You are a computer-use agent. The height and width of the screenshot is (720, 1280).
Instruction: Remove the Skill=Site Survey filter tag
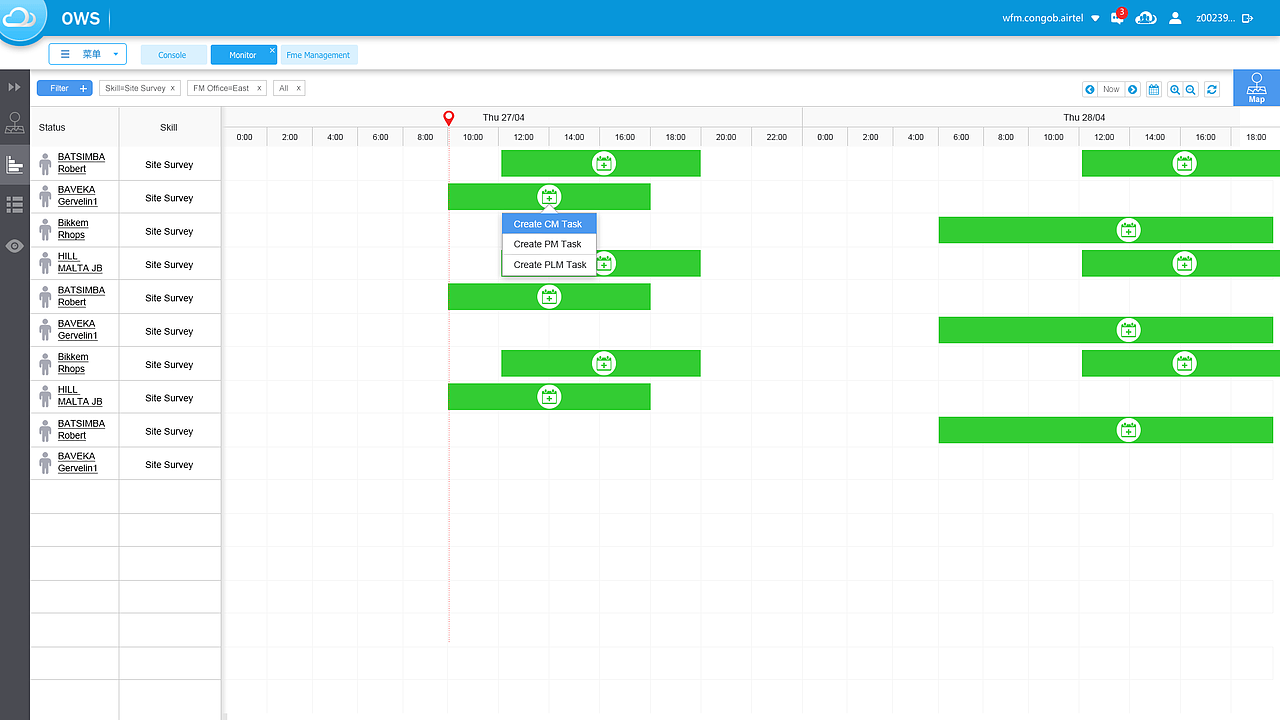pyautogui.click(x=172, y=88)
